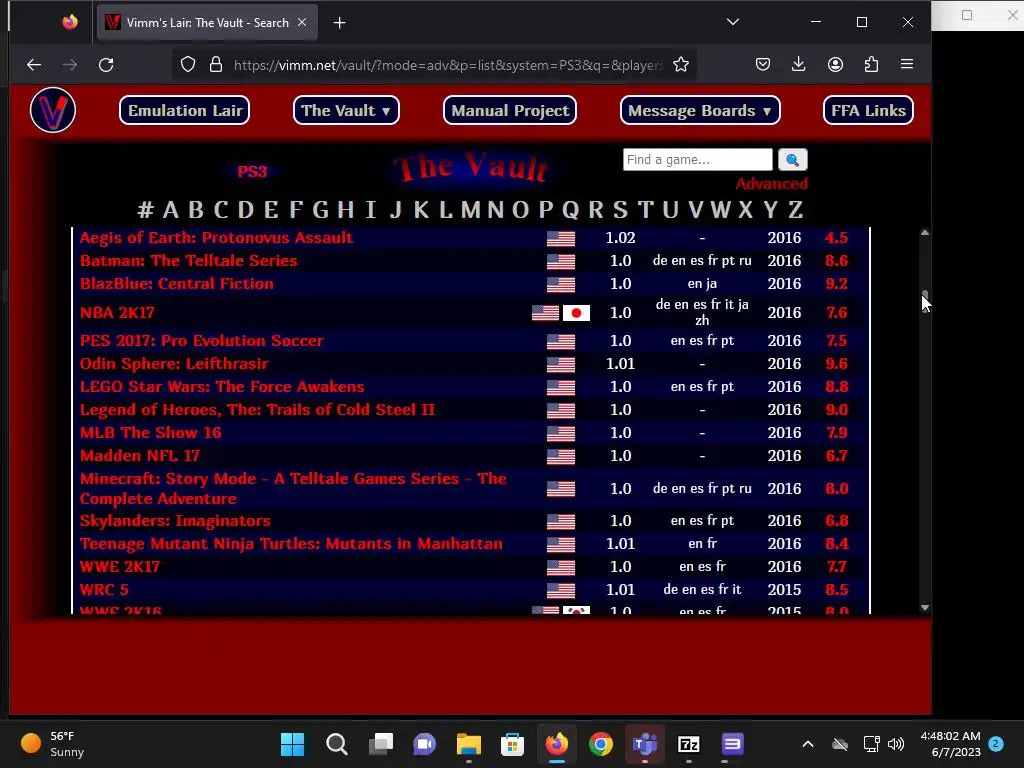Open Microsoft Teams from the taskbar

pos(645,744)
